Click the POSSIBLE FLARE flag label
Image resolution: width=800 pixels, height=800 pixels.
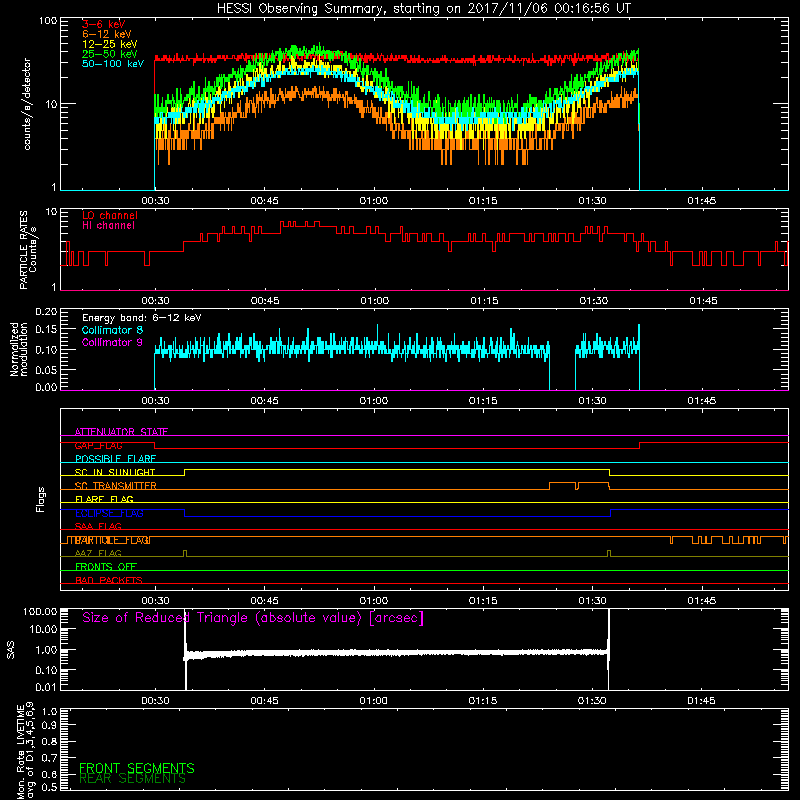click(x=115, y=459)
